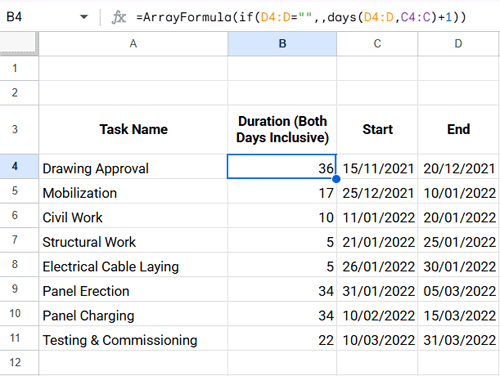Select the Panel Erection duration cell
The height and width of the screenshot is (376, 500).
point(282,289)
